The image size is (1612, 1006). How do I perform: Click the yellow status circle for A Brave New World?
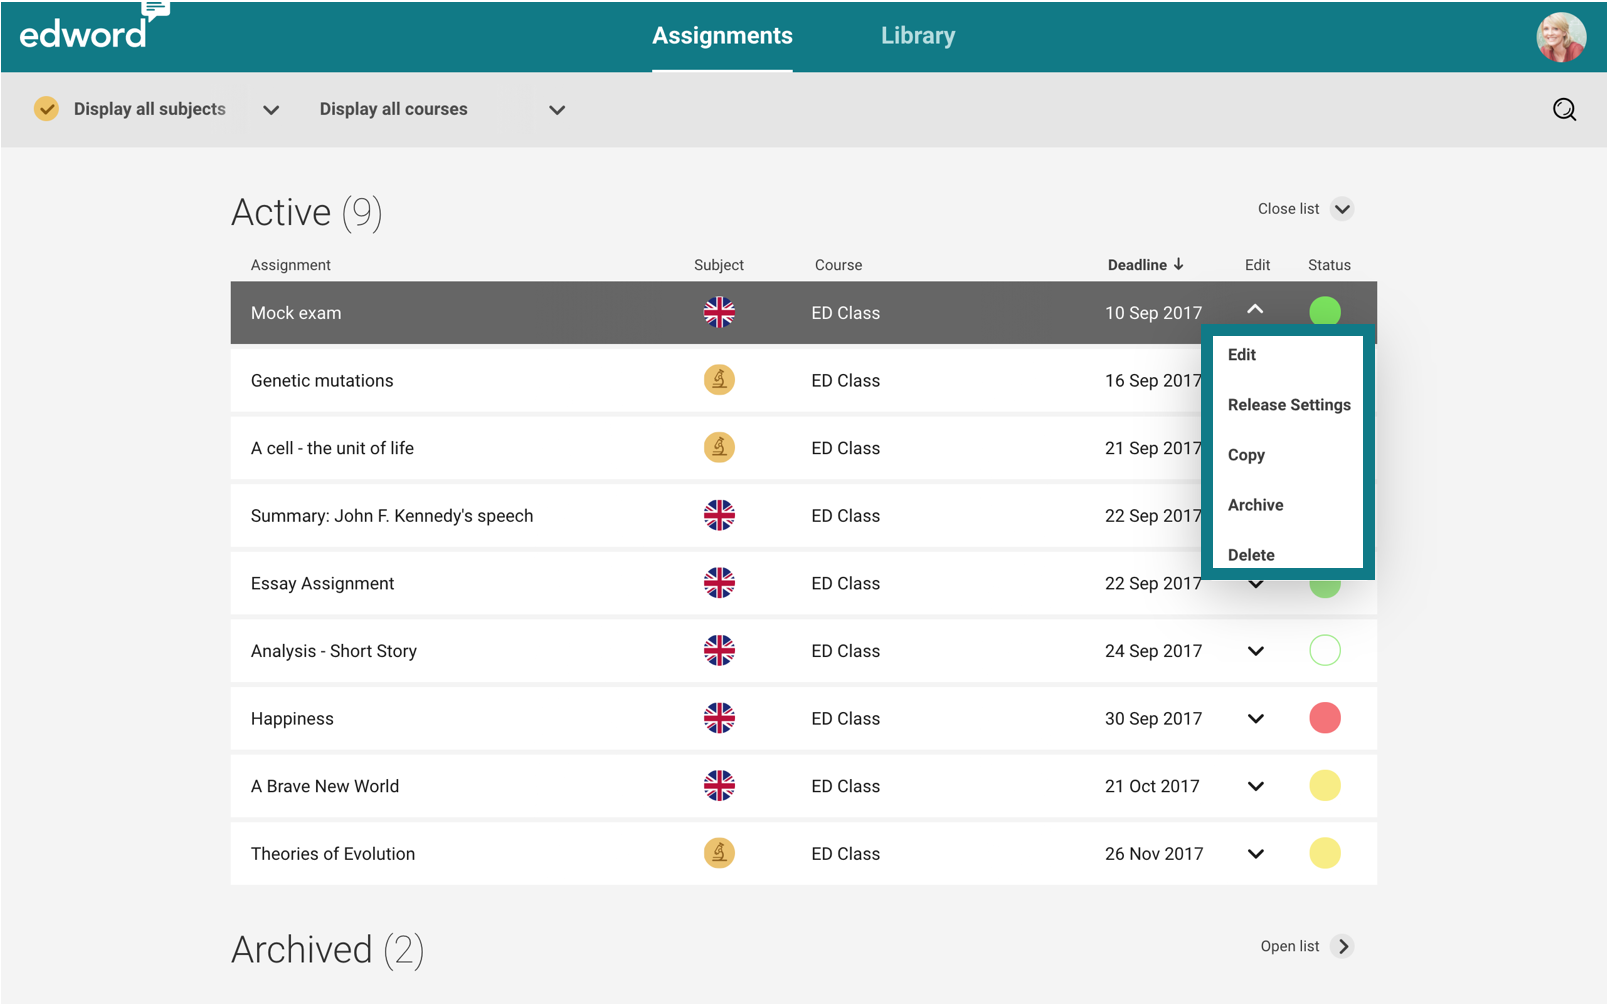pyautogui.click(x=1324, y=786)
